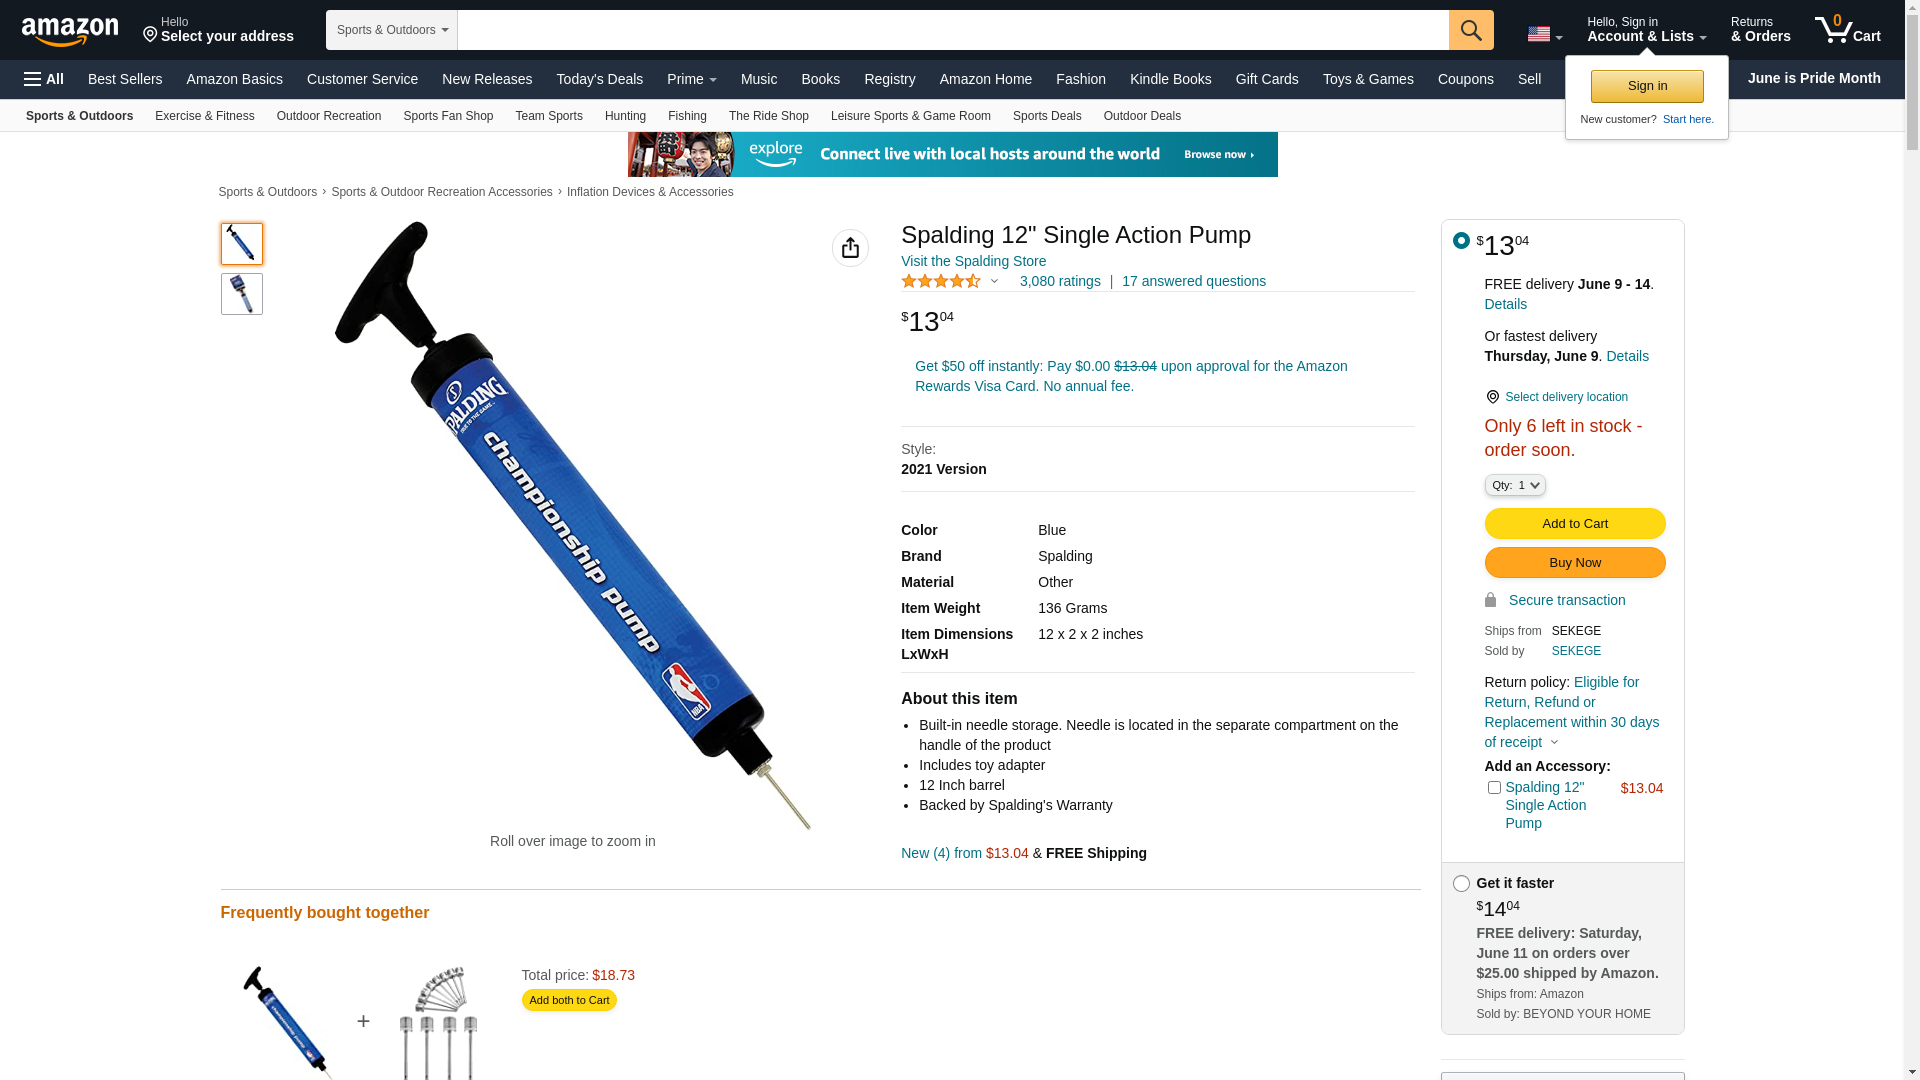This screenshot has height=1080, width=1920.
Task: Open the Today's Deals nav item
Action: point(600,79)
